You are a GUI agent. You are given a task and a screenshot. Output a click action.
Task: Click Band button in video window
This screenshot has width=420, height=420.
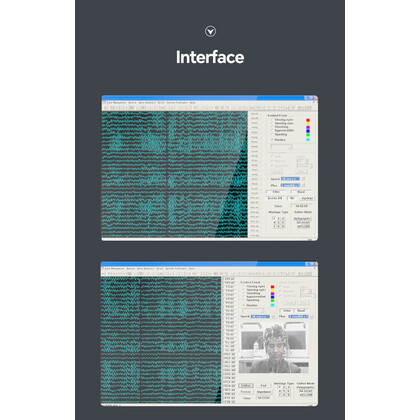coord(301,310)
